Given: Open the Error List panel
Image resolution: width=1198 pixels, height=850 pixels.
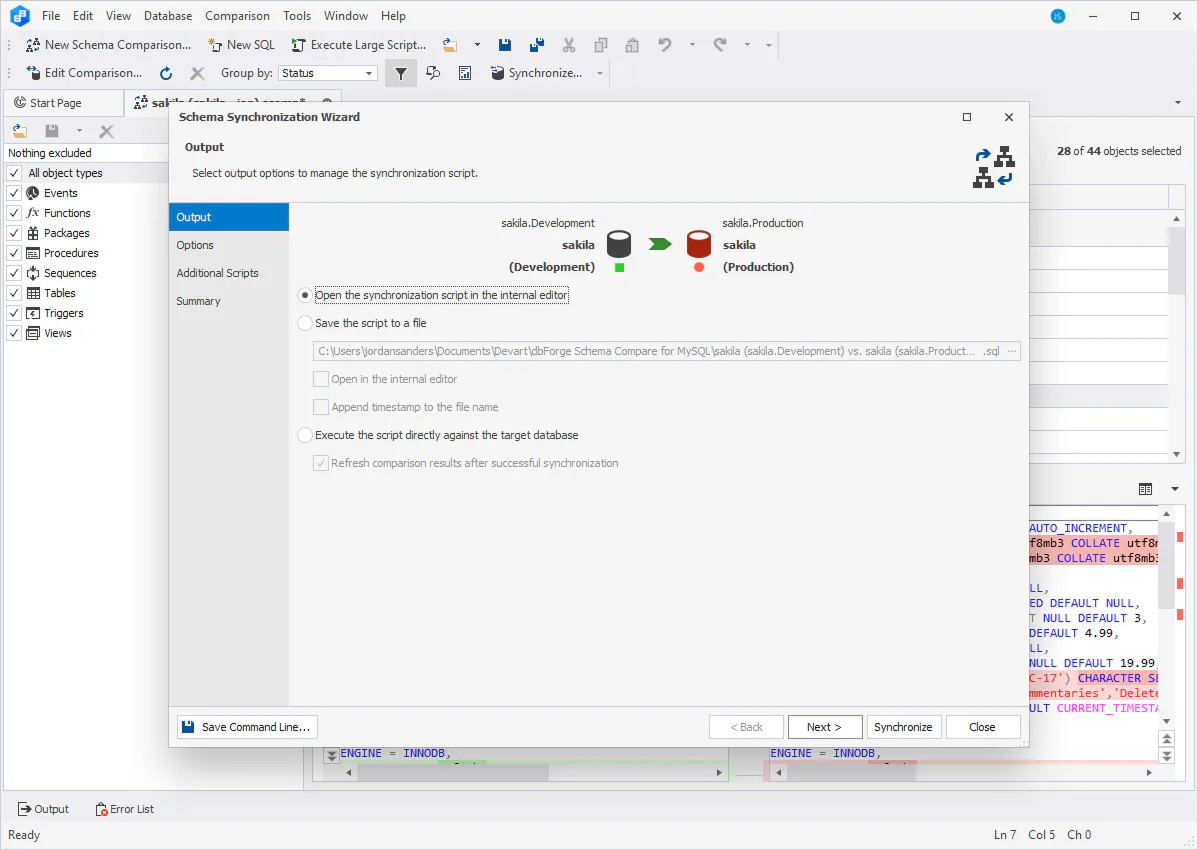Looking at the screenshot, I should tap(125, 810).
